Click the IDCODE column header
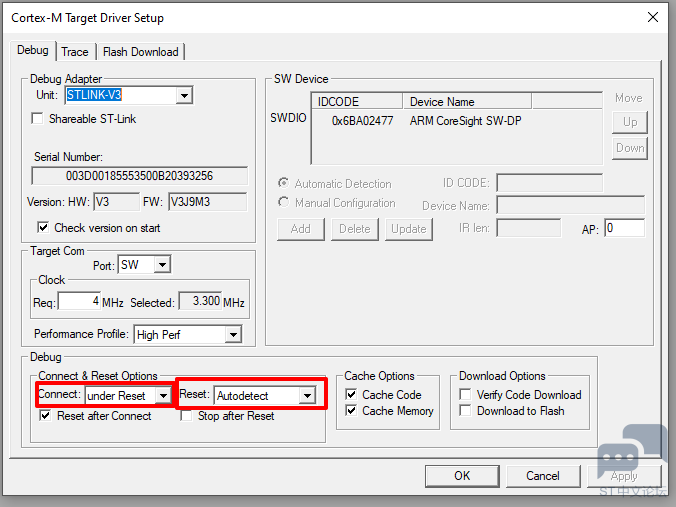This screenshot has height=507, width=676. coord(357,101)
